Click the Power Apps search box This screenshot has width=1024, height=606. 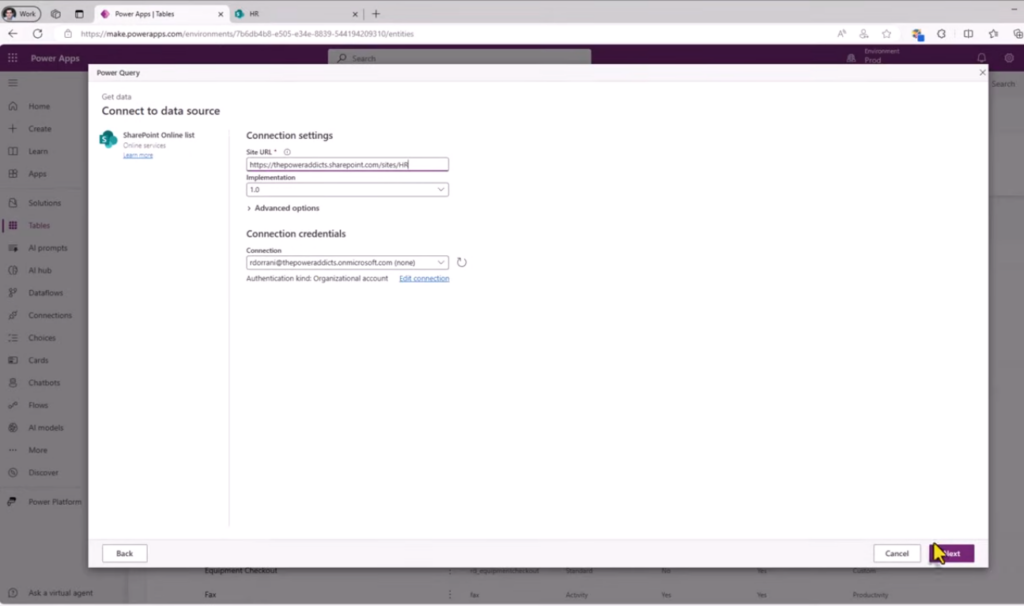[459, 57]
